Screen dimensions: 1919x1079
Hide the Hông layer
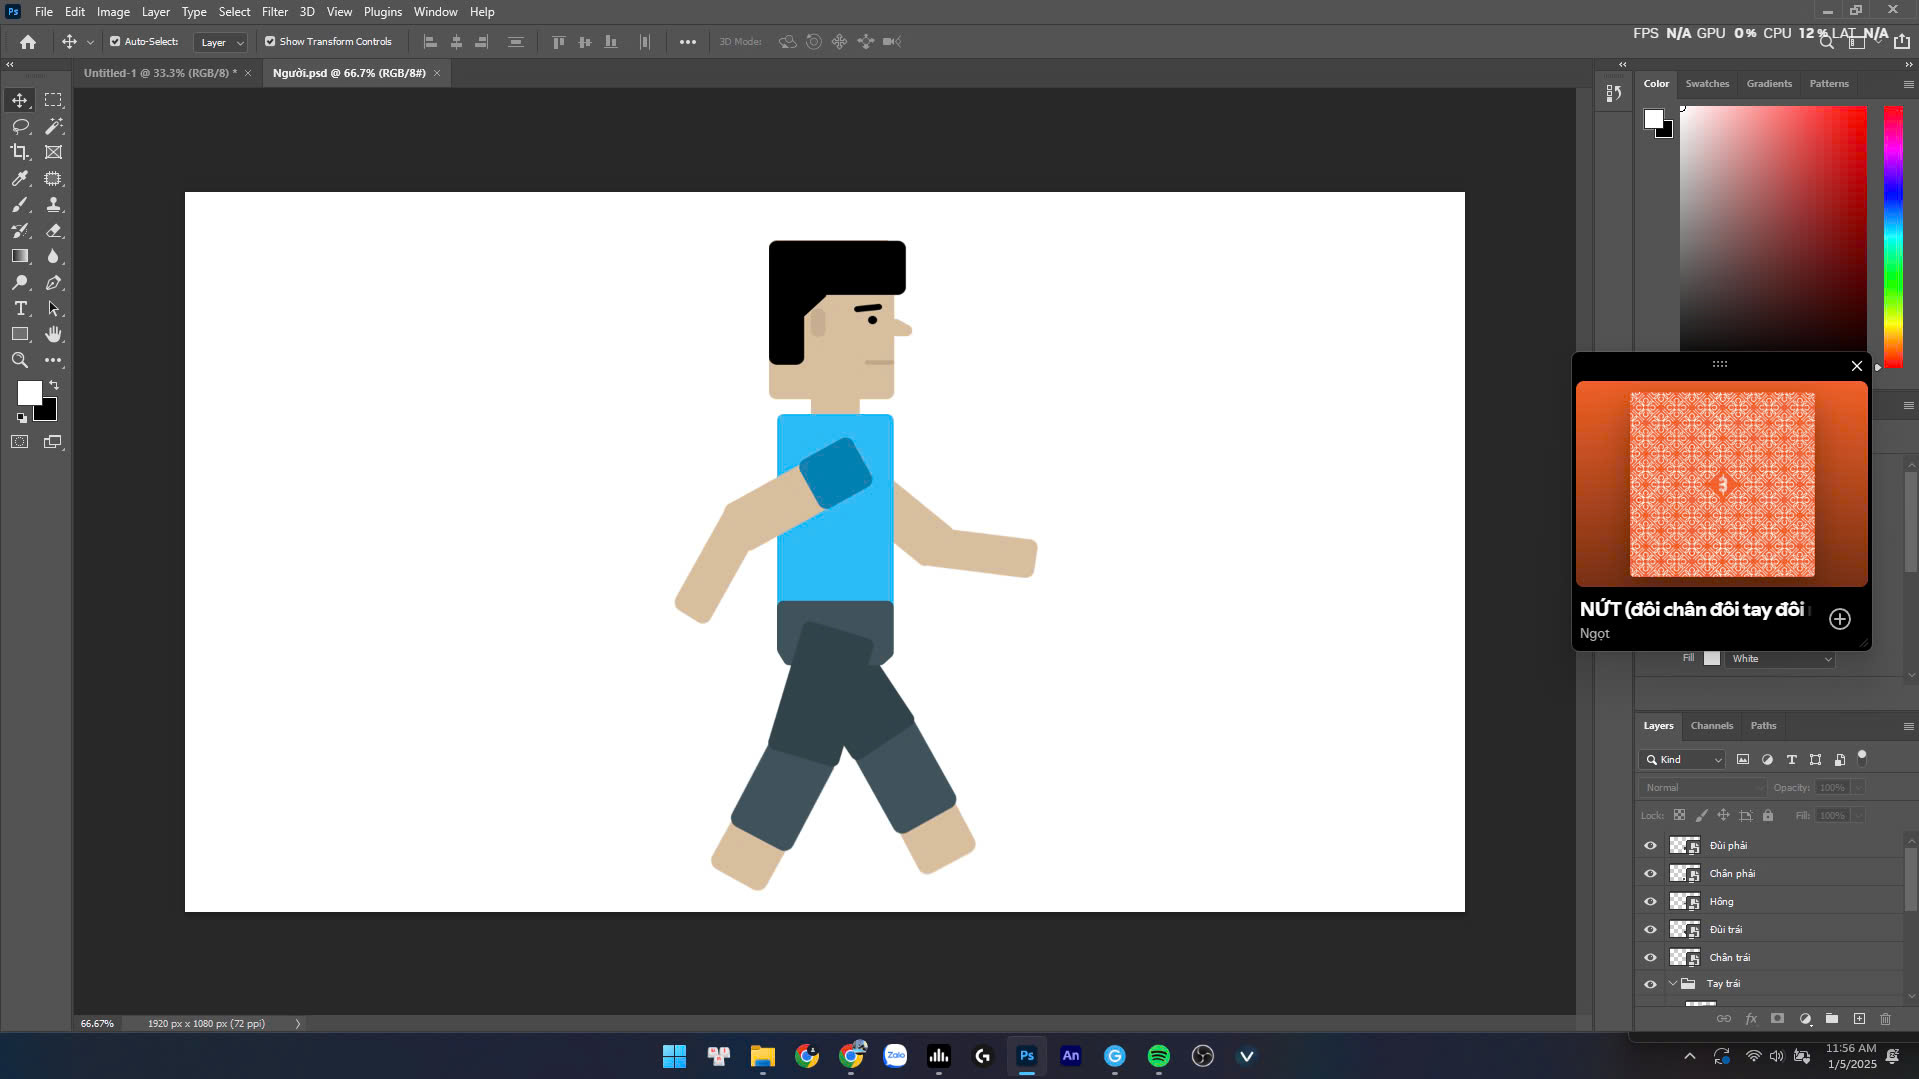click(1650, 902)
